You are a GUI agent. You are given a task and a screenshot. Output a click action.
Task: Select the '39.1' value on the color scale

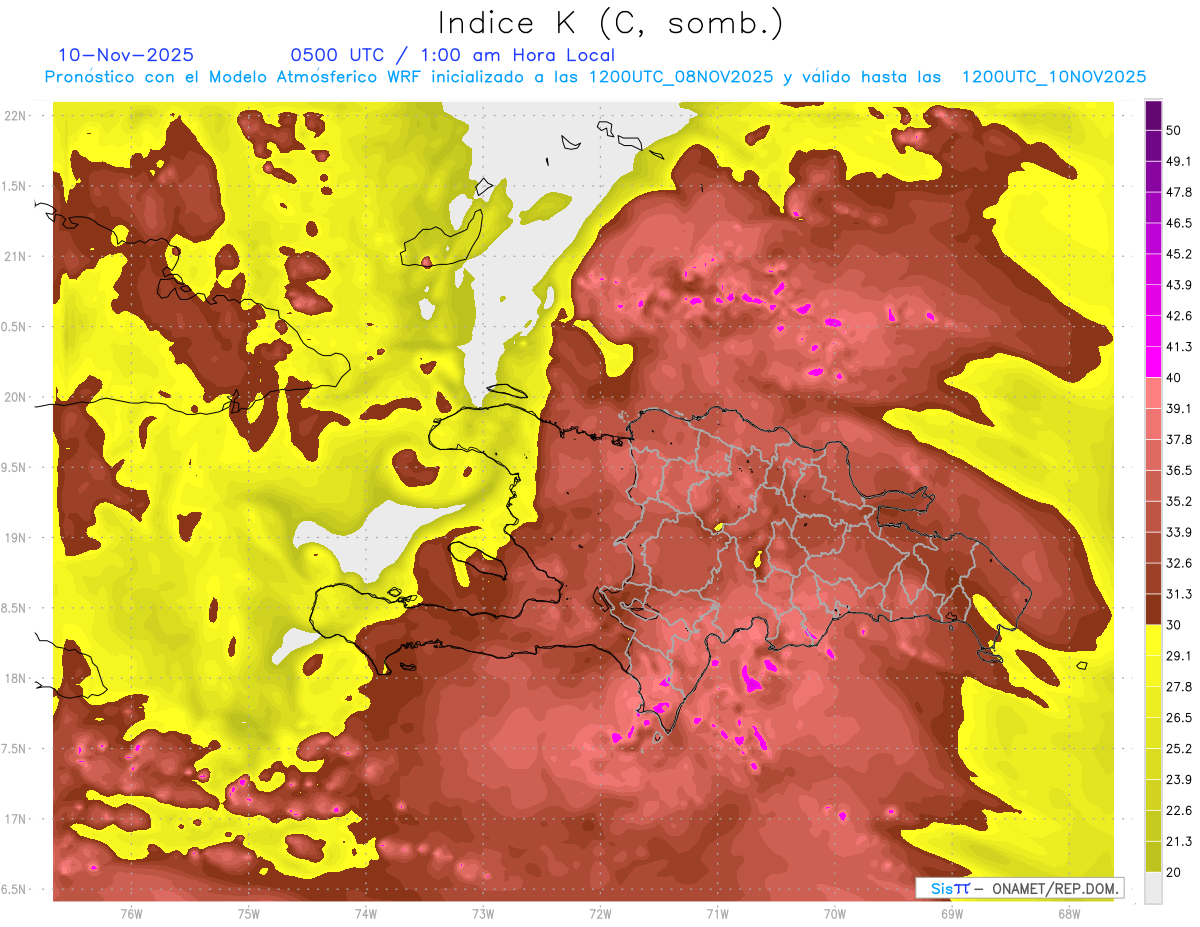1179,409
